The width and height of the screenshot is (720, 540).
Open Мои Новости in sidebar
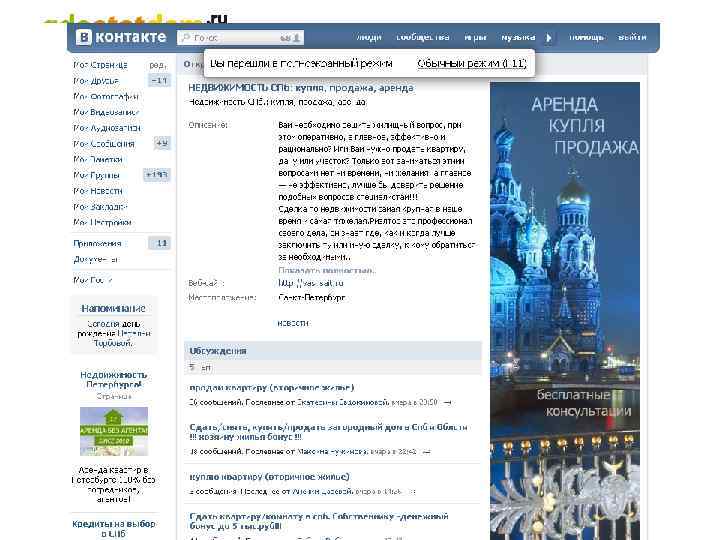[x=98, y=191]
